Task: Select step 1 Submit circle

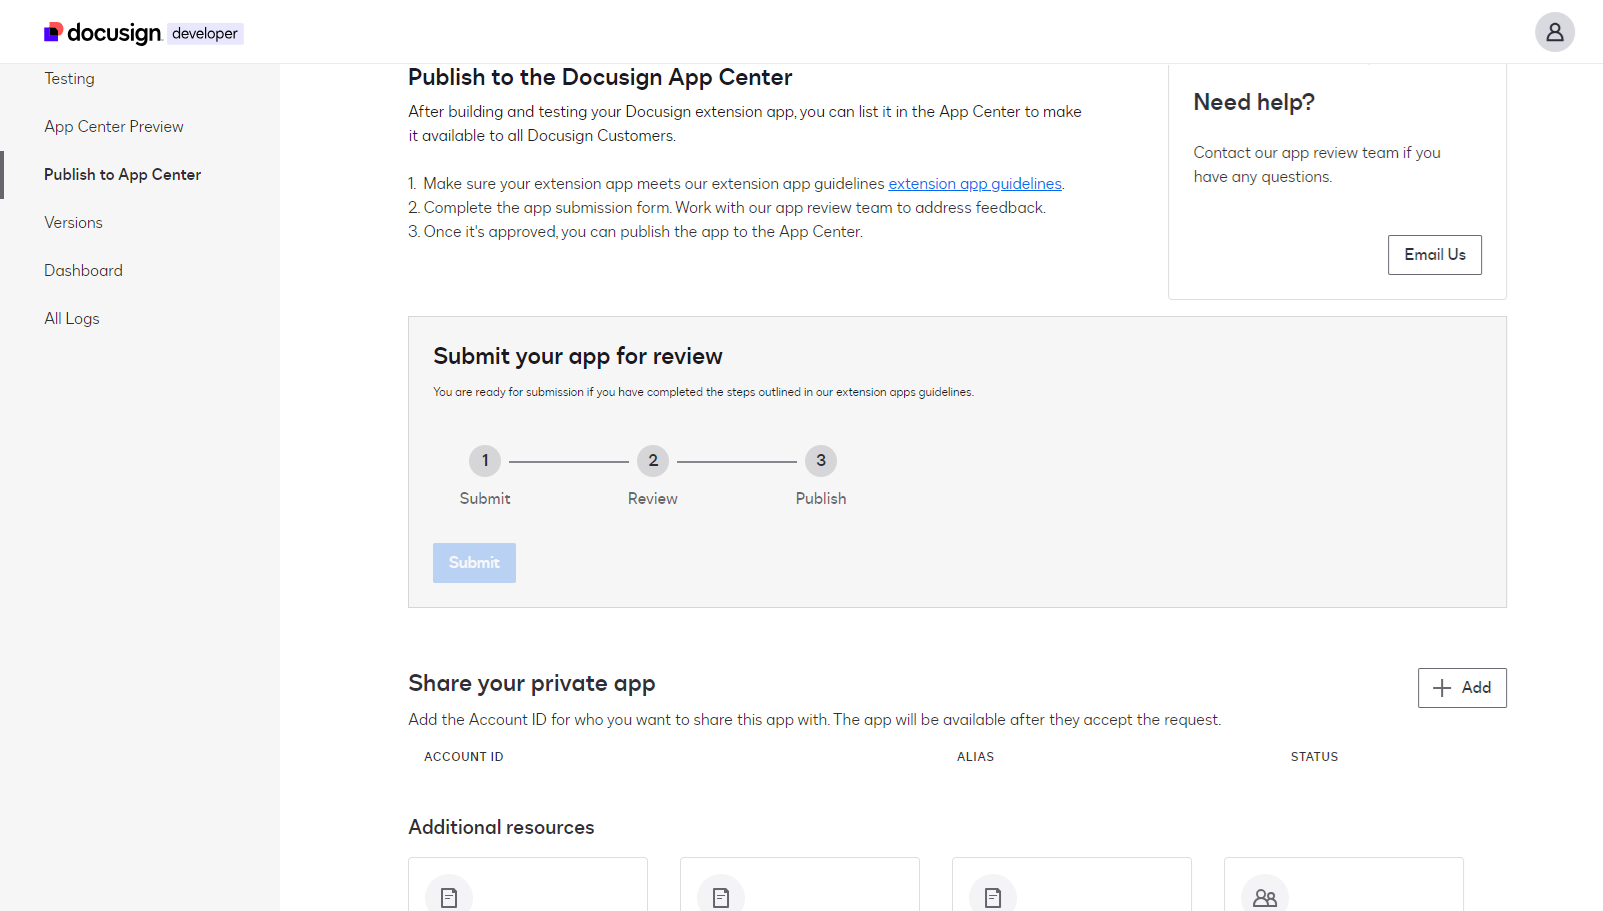Action: point(485,461)
